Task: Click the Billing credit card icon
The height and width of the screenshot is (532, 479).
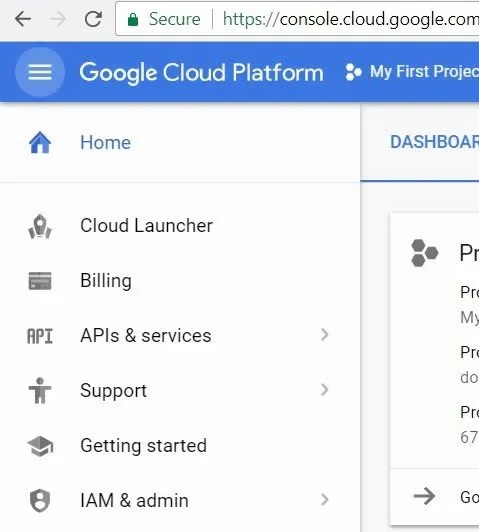Action: [x=40, y=281]
